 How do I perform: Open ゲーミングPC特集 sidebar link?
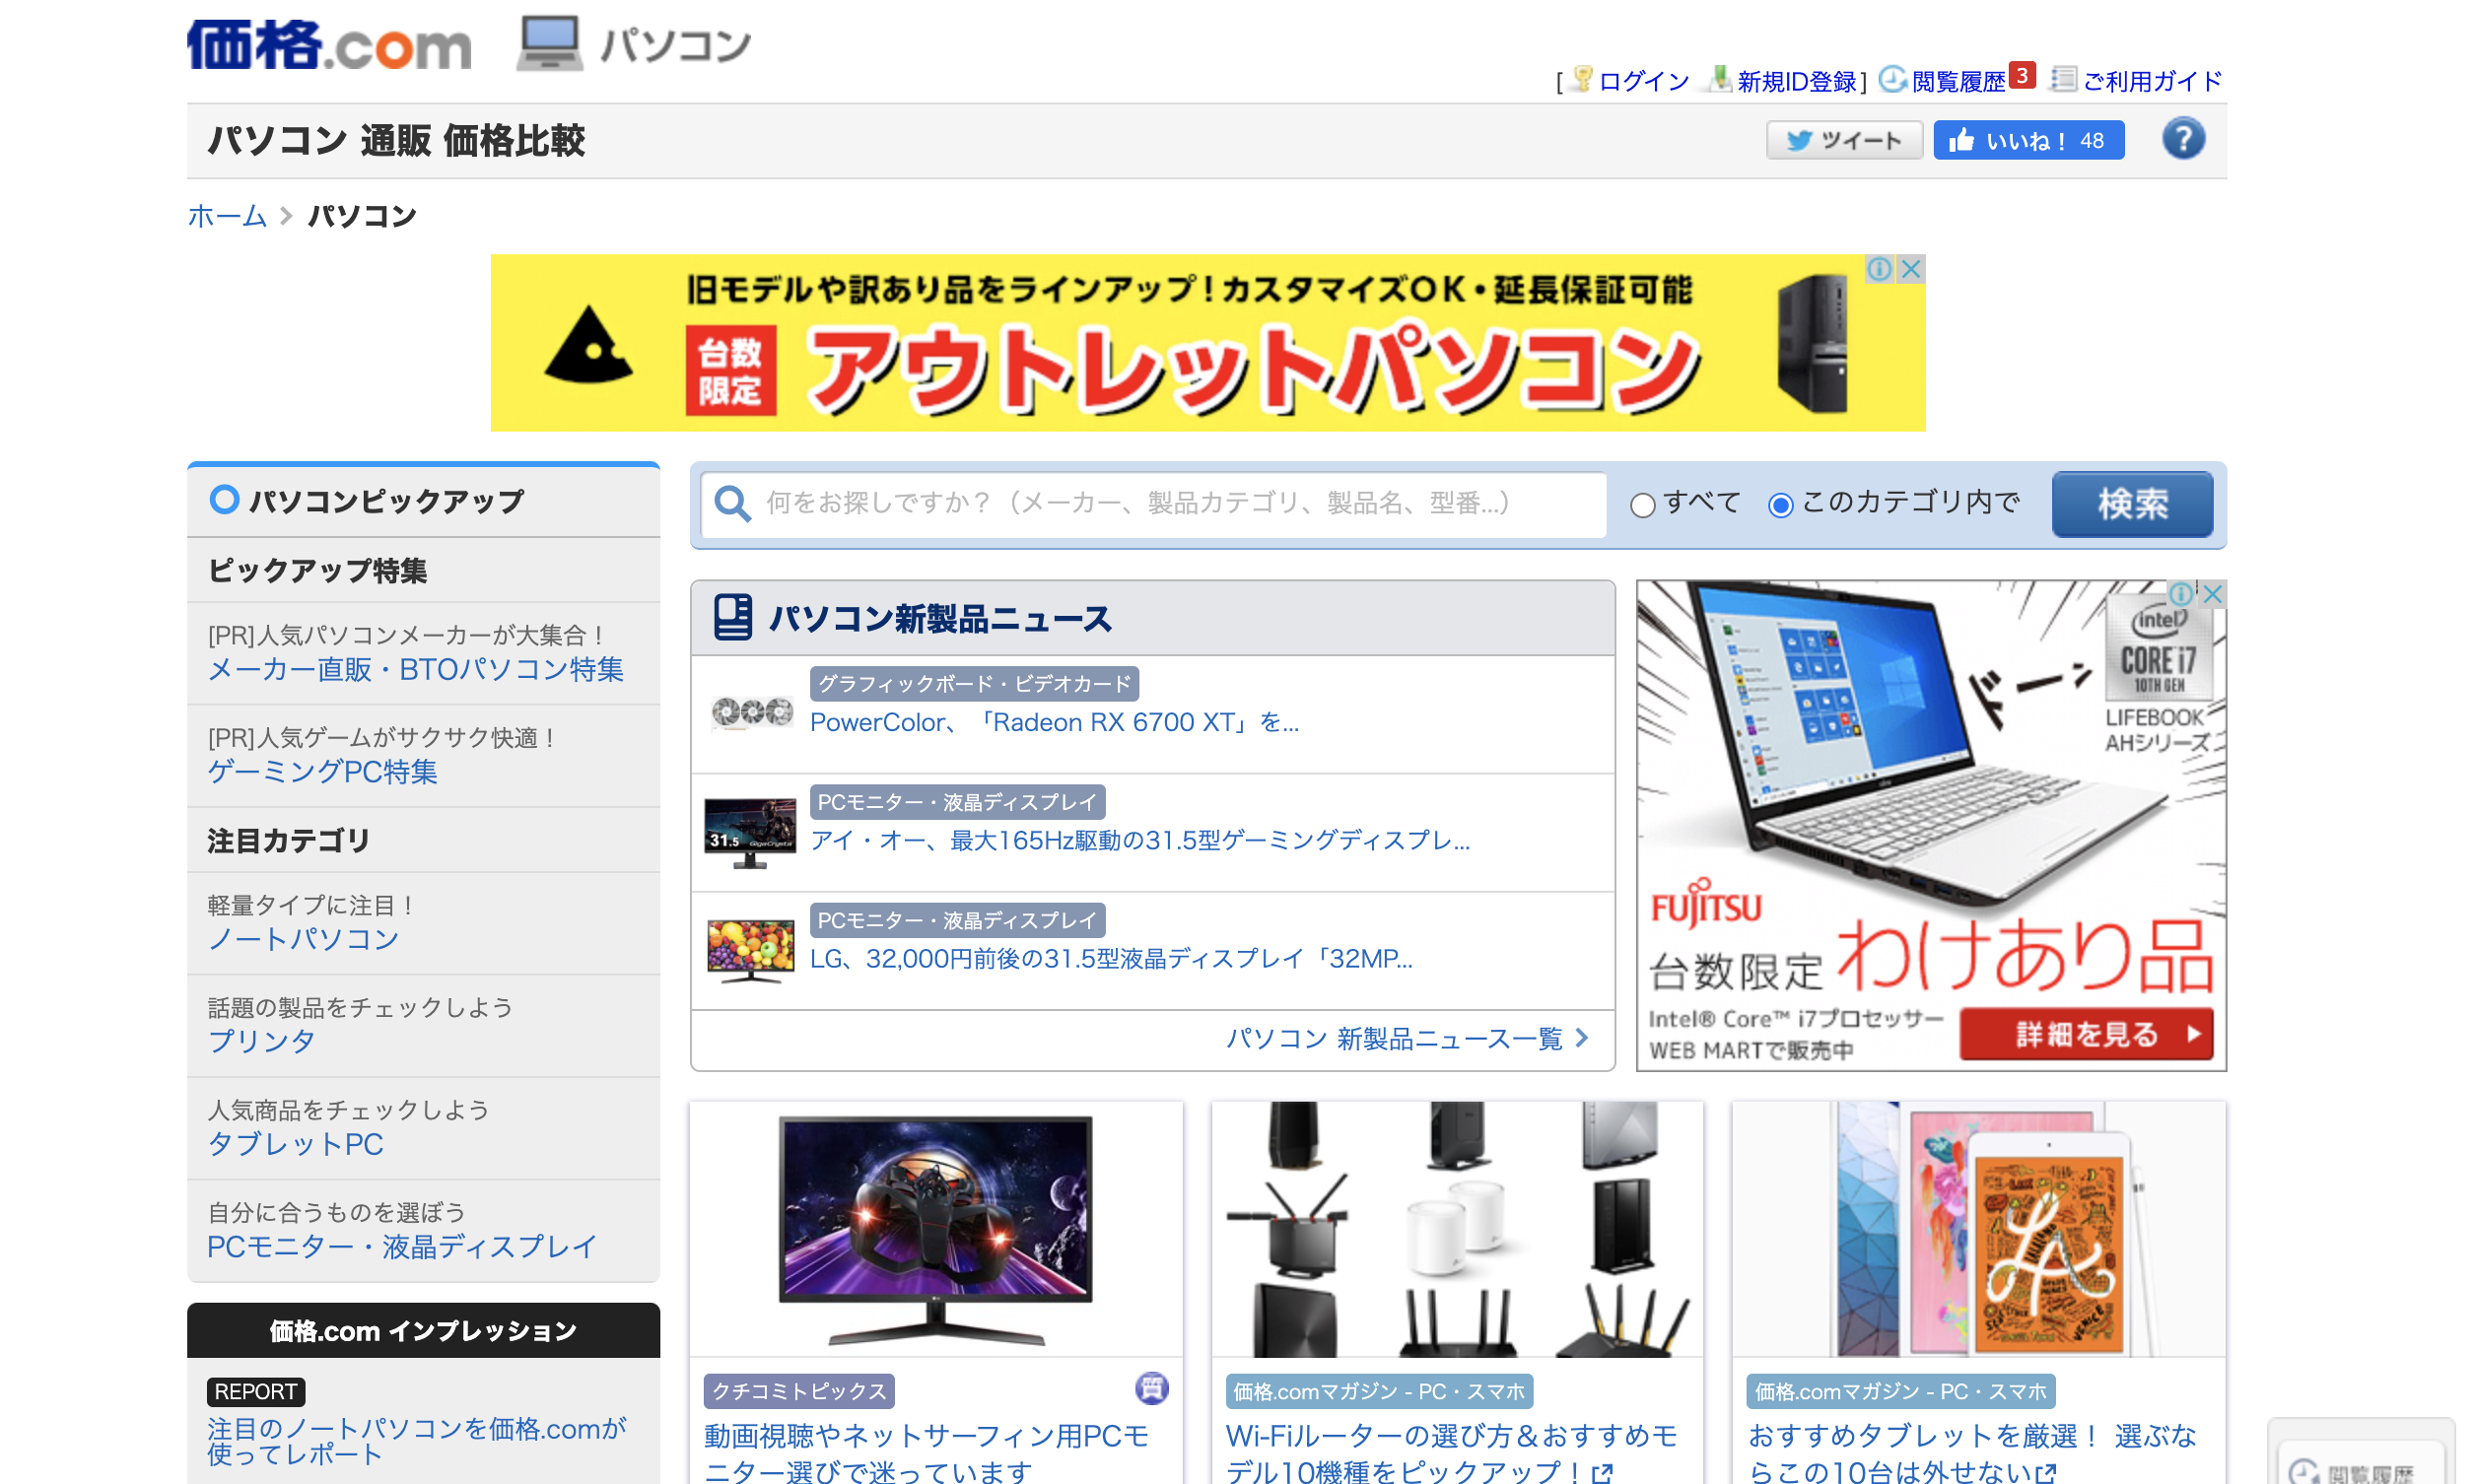pos(322,771)
